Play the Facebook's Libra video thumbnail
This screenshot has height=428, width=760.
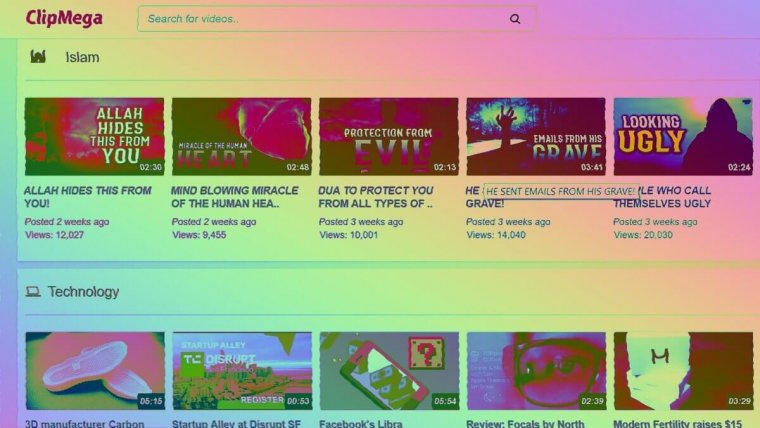click(x=388, y=370)
